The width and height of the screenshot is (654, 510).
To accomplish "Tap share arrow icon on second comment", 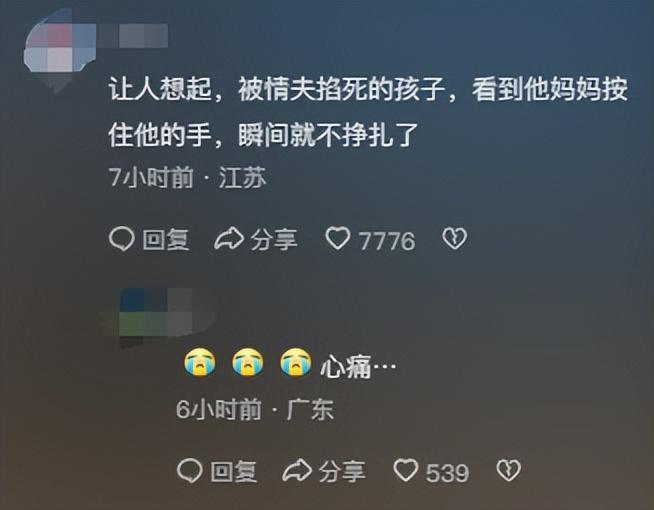I will pyautogui.click(x=297, y=471).
